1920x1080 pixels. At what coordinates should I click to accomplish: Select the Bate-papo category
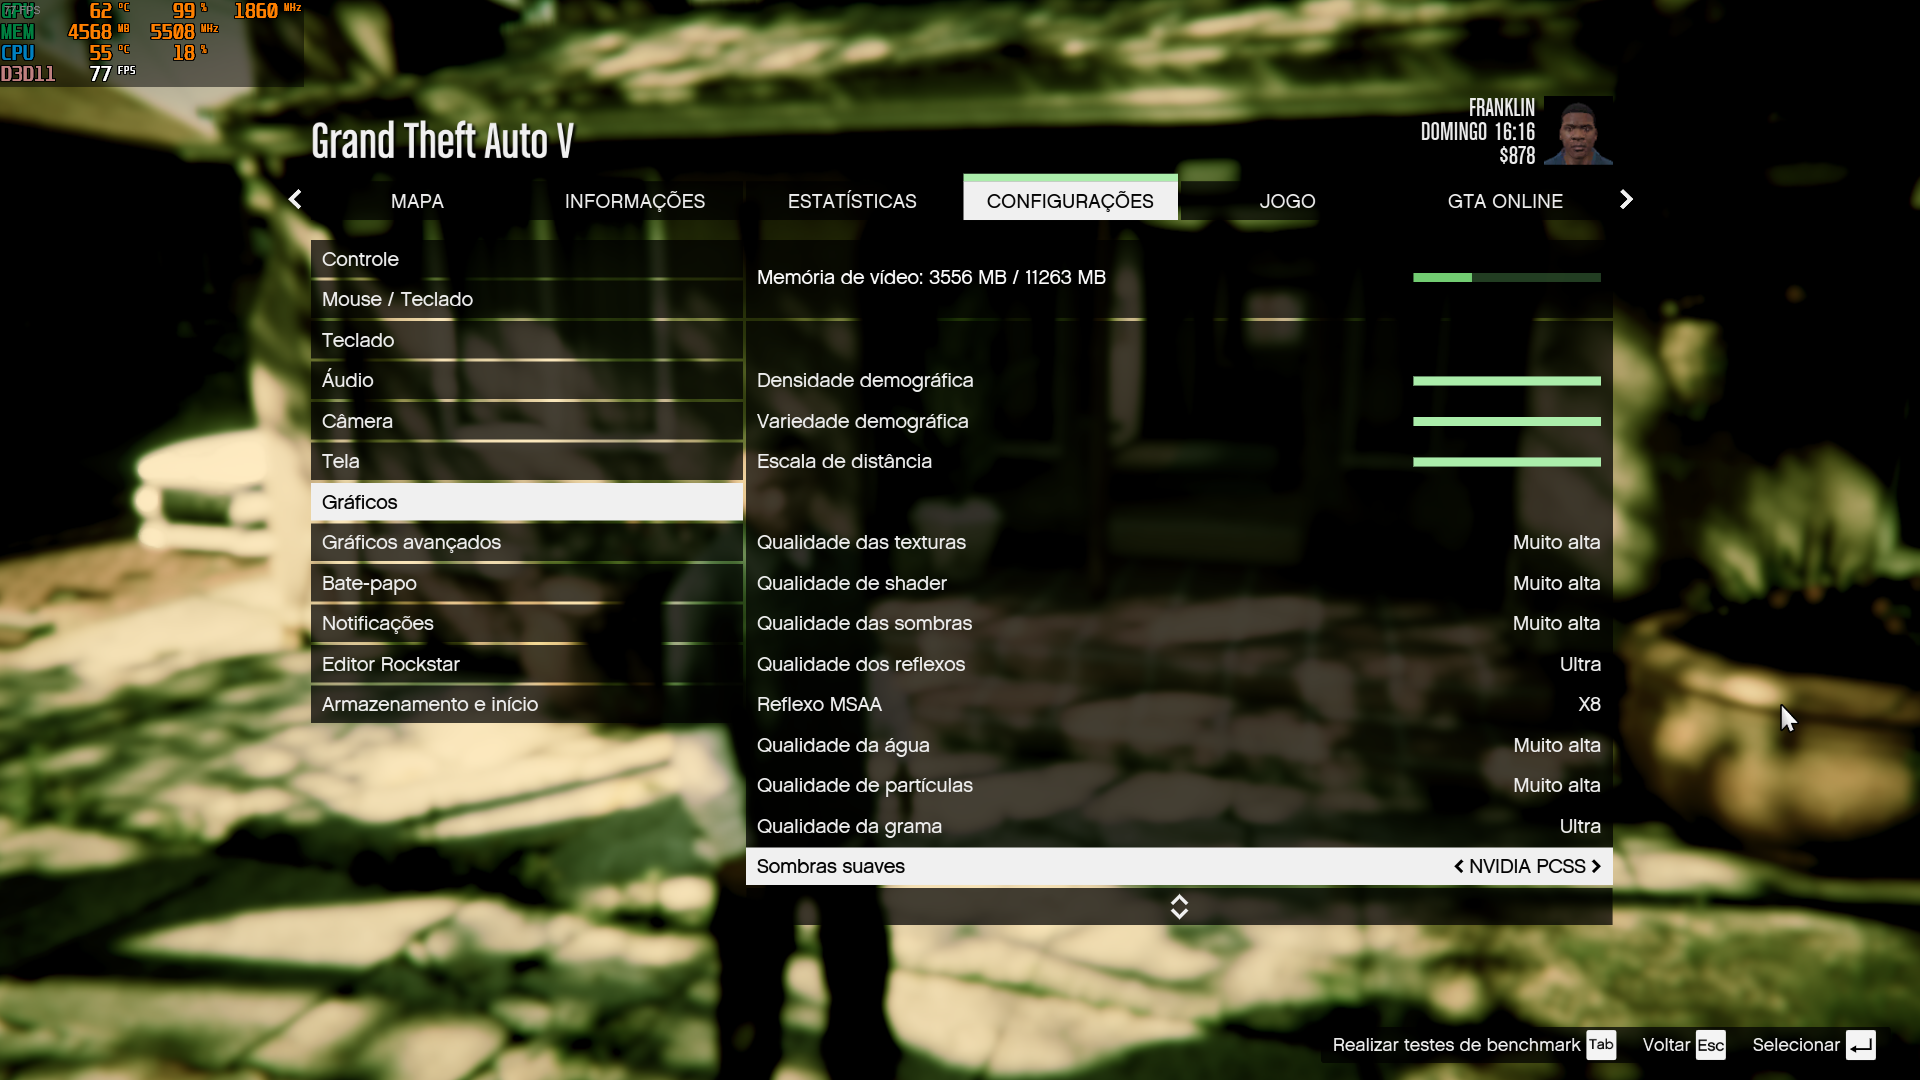527,583
